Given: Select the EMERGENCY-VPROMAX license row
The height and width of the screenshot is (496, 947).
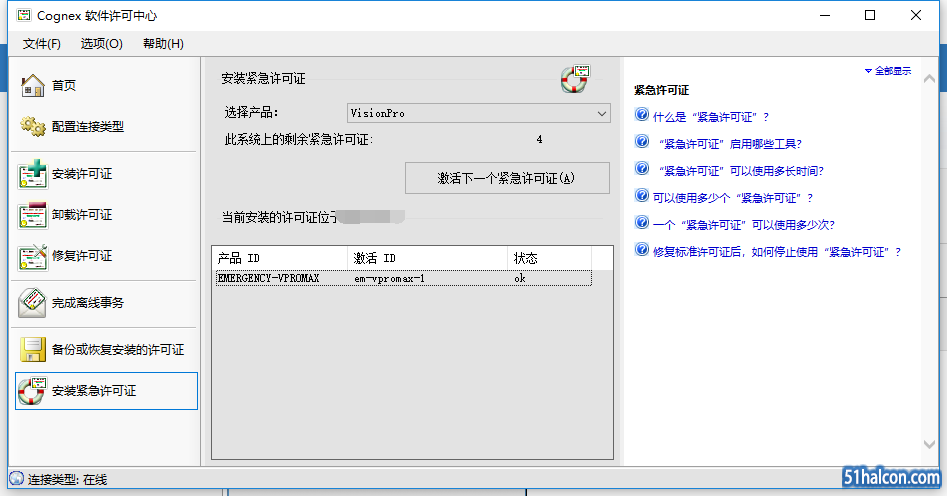Looking at the screenshot, I should tap(403, 278).
